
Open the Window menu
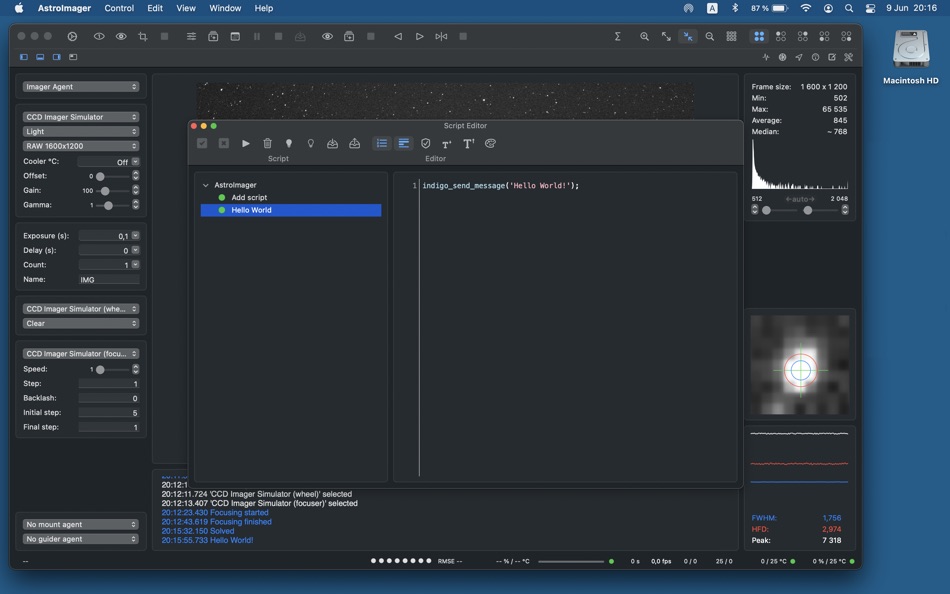pyautogui.click(x=225, y=8)
